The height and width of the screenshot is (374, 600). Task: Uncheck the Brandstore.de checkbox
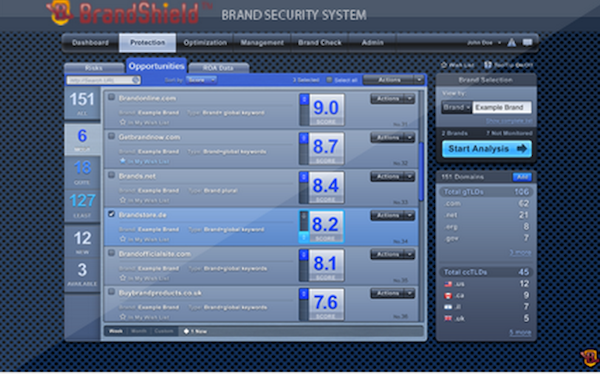(x=111, y=214)
